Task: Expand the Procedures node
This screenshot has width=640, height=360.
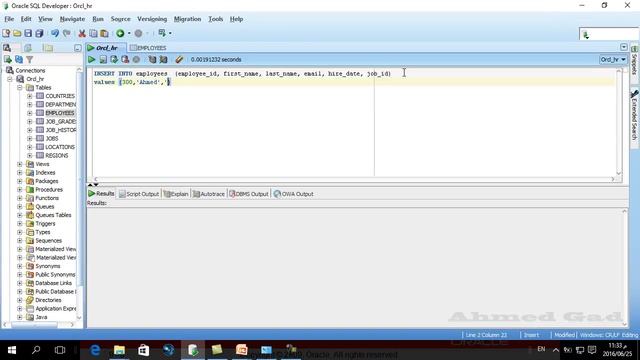Action: (20, 190)
